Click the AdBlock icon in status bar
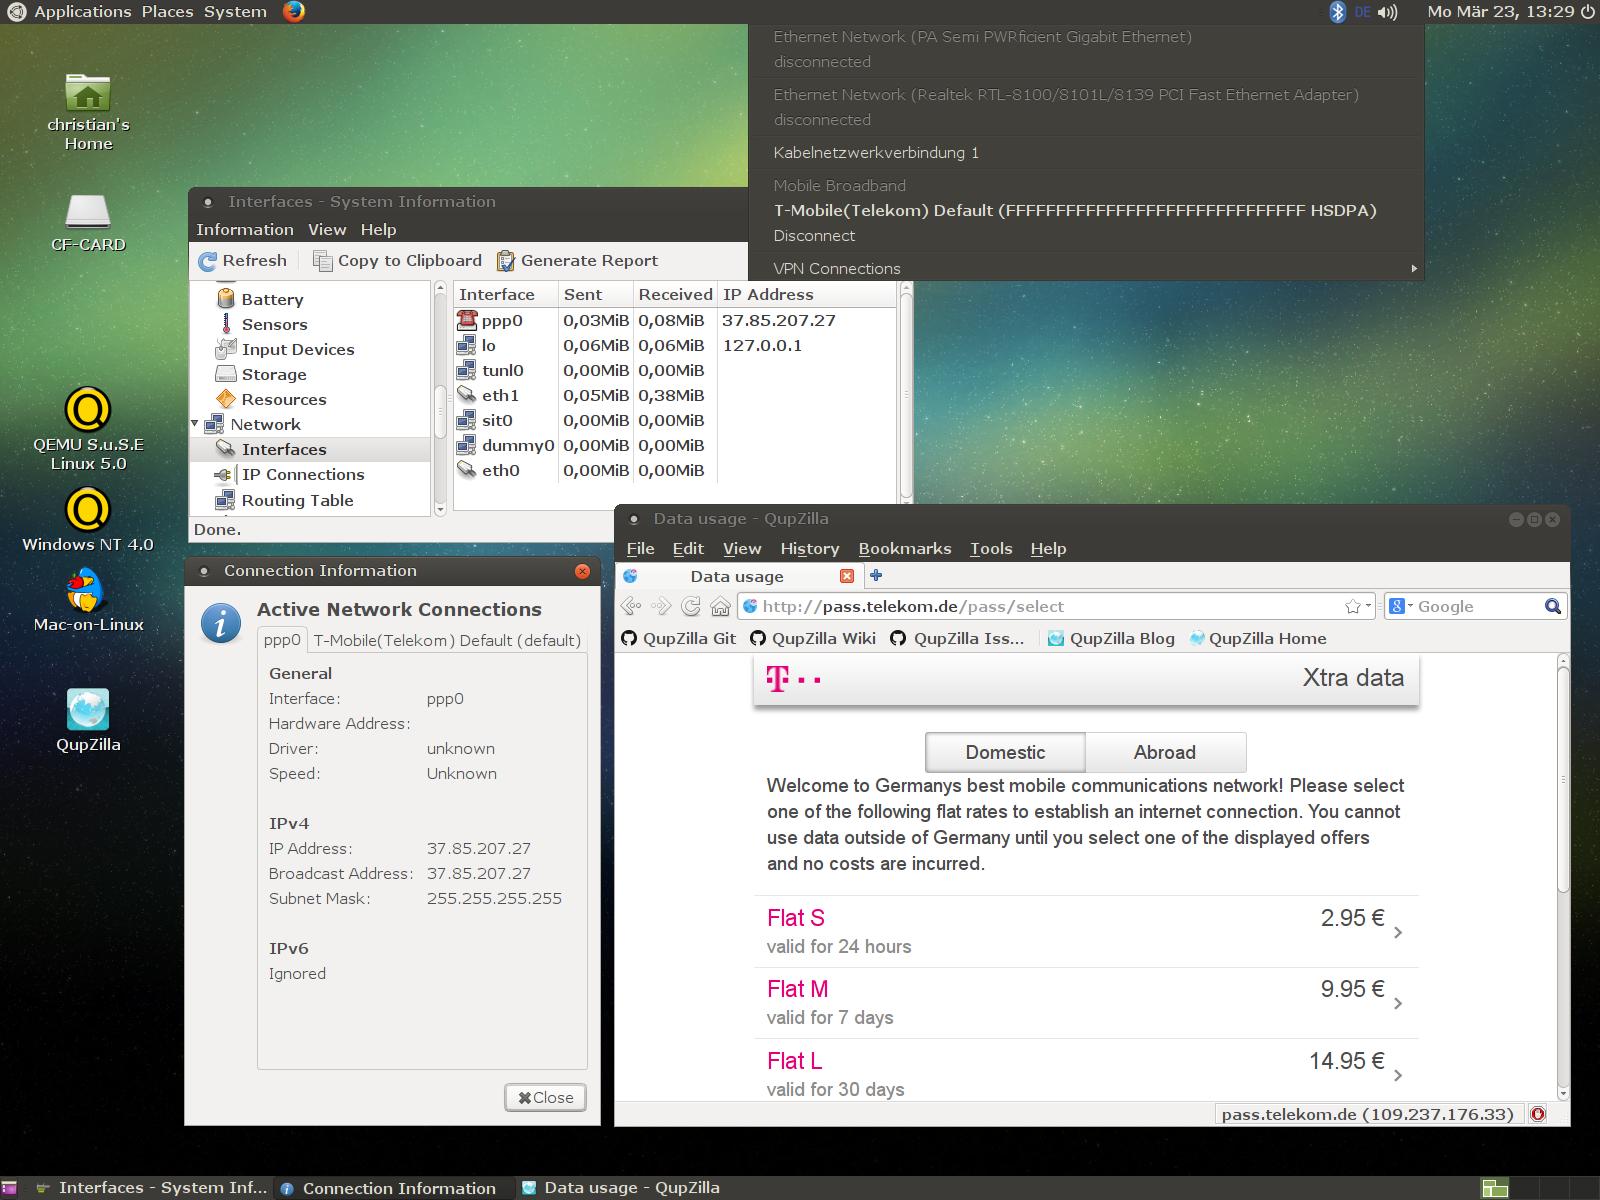Viewport: 1600px width, 1200px height. pos(1538,1114)
